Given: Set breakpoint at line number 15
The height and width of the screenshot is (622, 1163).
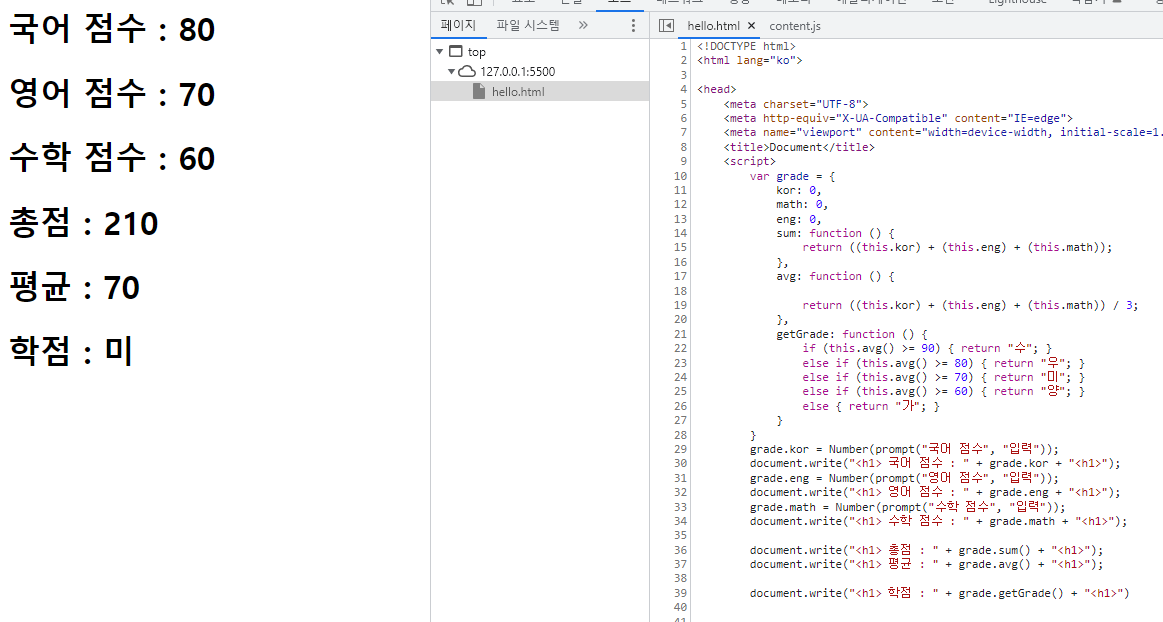Looking at the screenshot, I should point(680,248).
